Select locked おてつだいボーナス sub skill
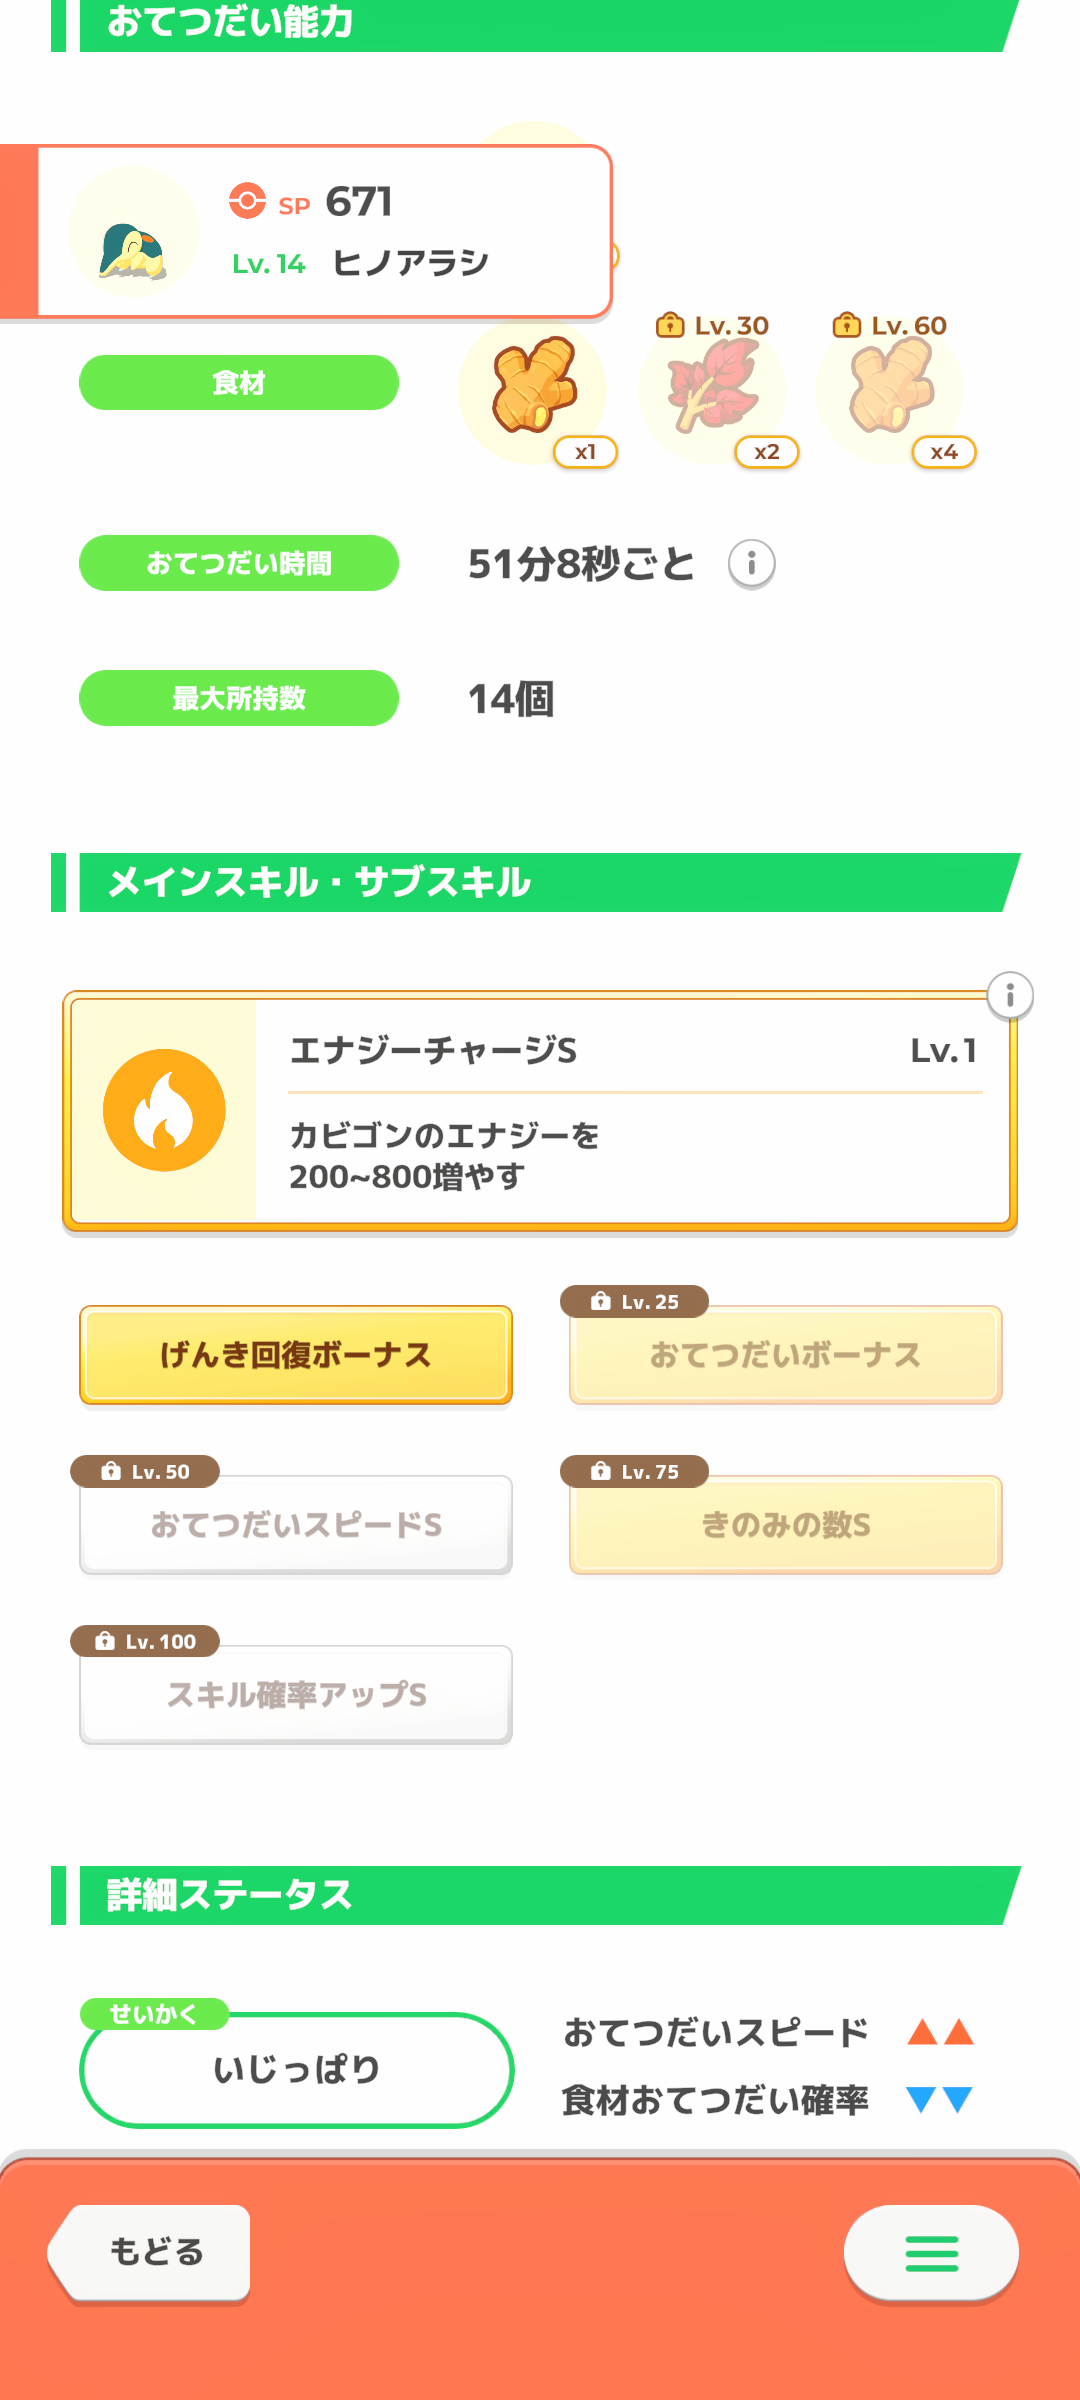Viewport: 1080px width, 2400px height. point(786,1355)
